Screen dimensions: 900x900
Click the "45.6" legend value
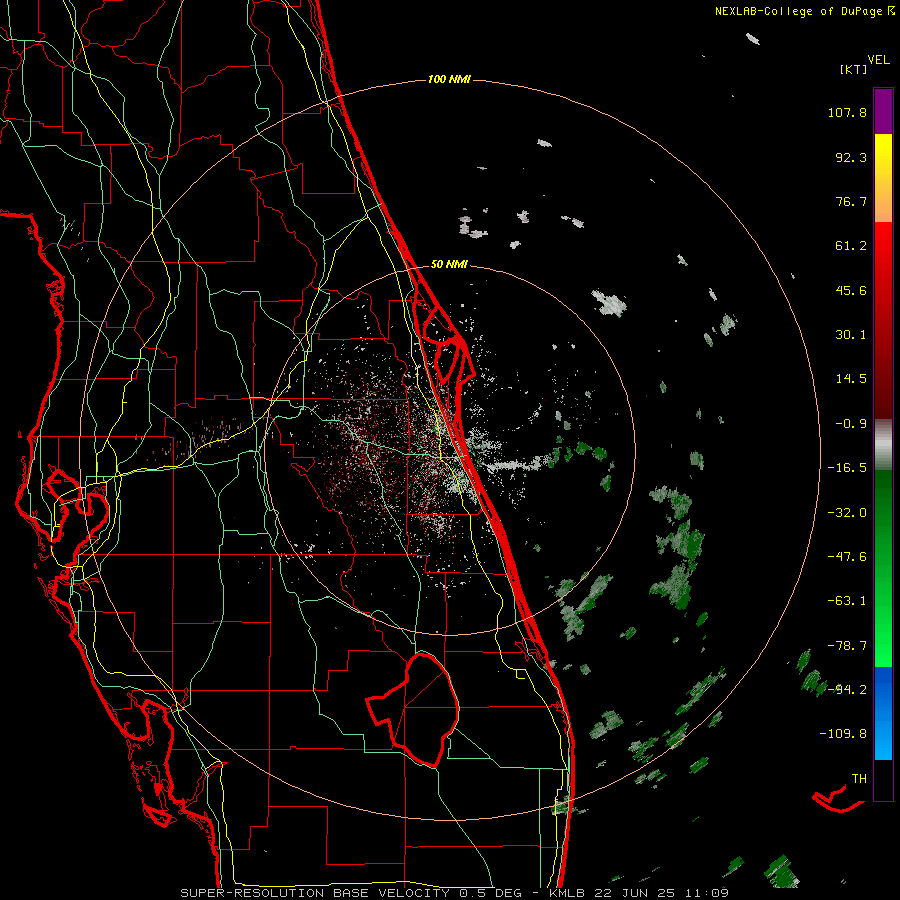(851, 290)
